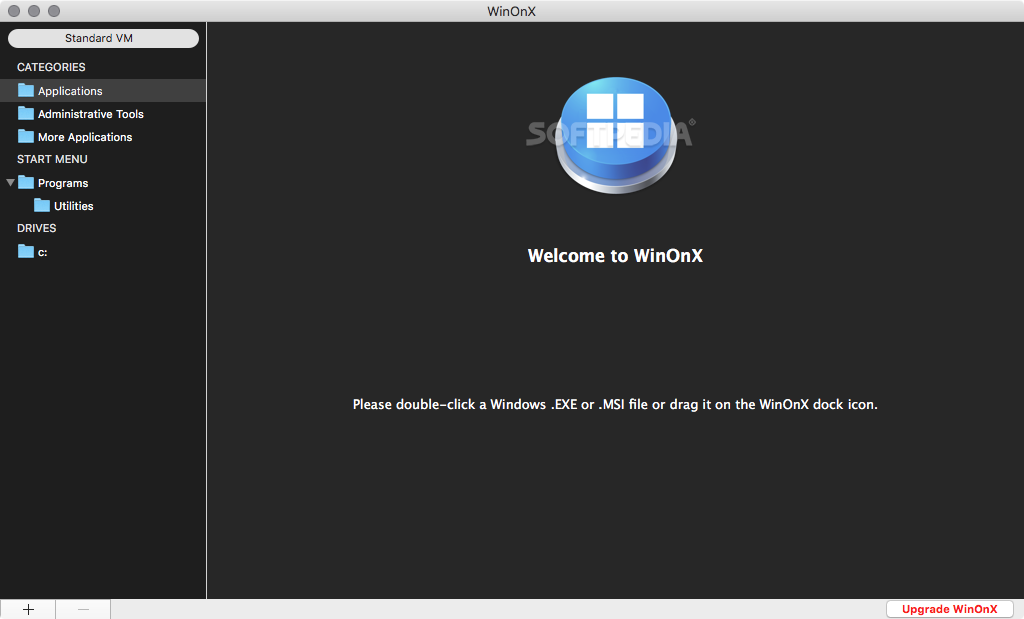The image size is (1024, 619).
Task: Click the Administrative Tools folder icon
Action: [x=25, y=113]
